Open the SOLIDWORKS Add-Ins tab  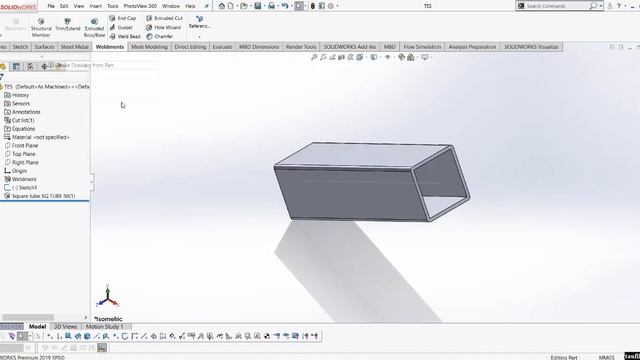pyautogui.click(x=349, y=47)
